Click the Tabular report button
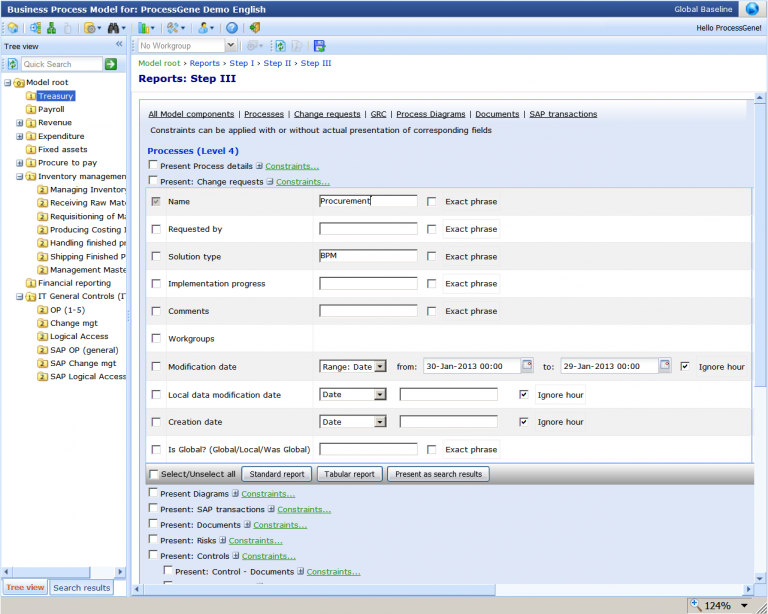 pyautogui.click(x=349, y=474)
